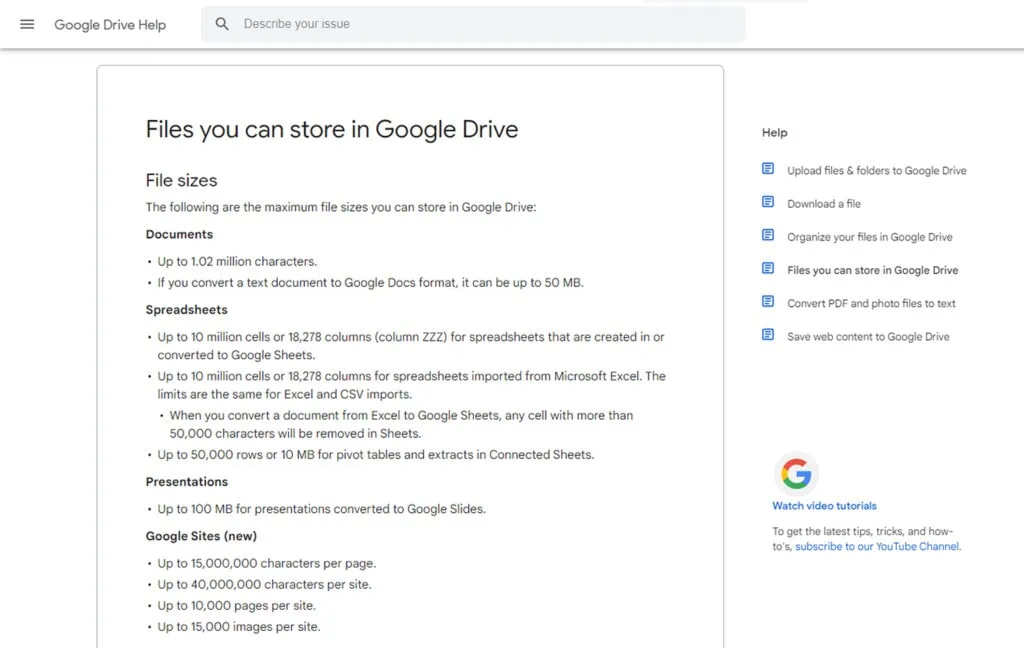This screenshot has height=648, width=1024.
Task: Click bullet Up to 15,000,000 characters per page
Action: 266,563
